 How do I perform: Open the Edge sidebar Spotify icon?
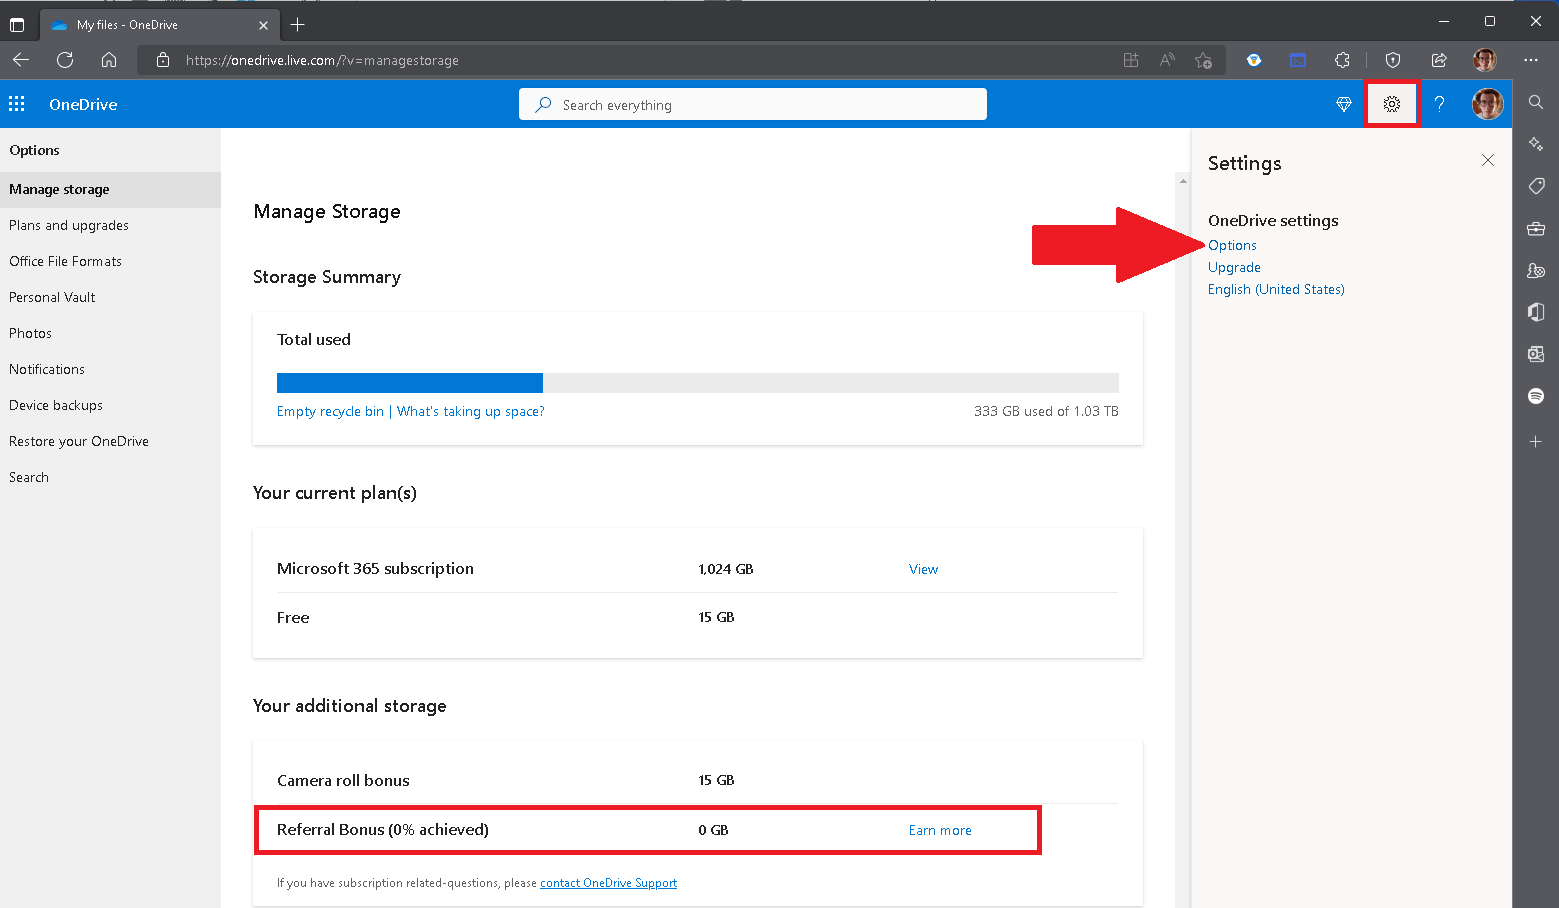coord(1536,396)
